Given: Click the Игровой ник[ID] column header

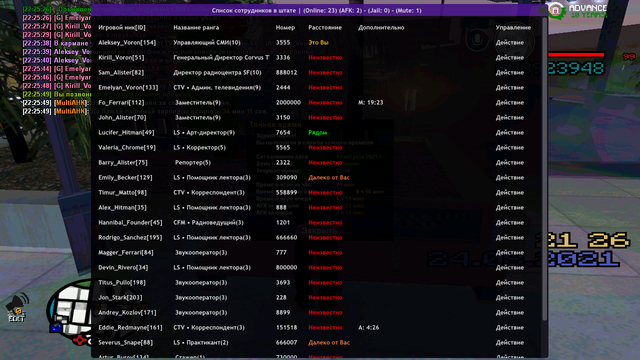Looking at the screenshot, I should (122, 28).
